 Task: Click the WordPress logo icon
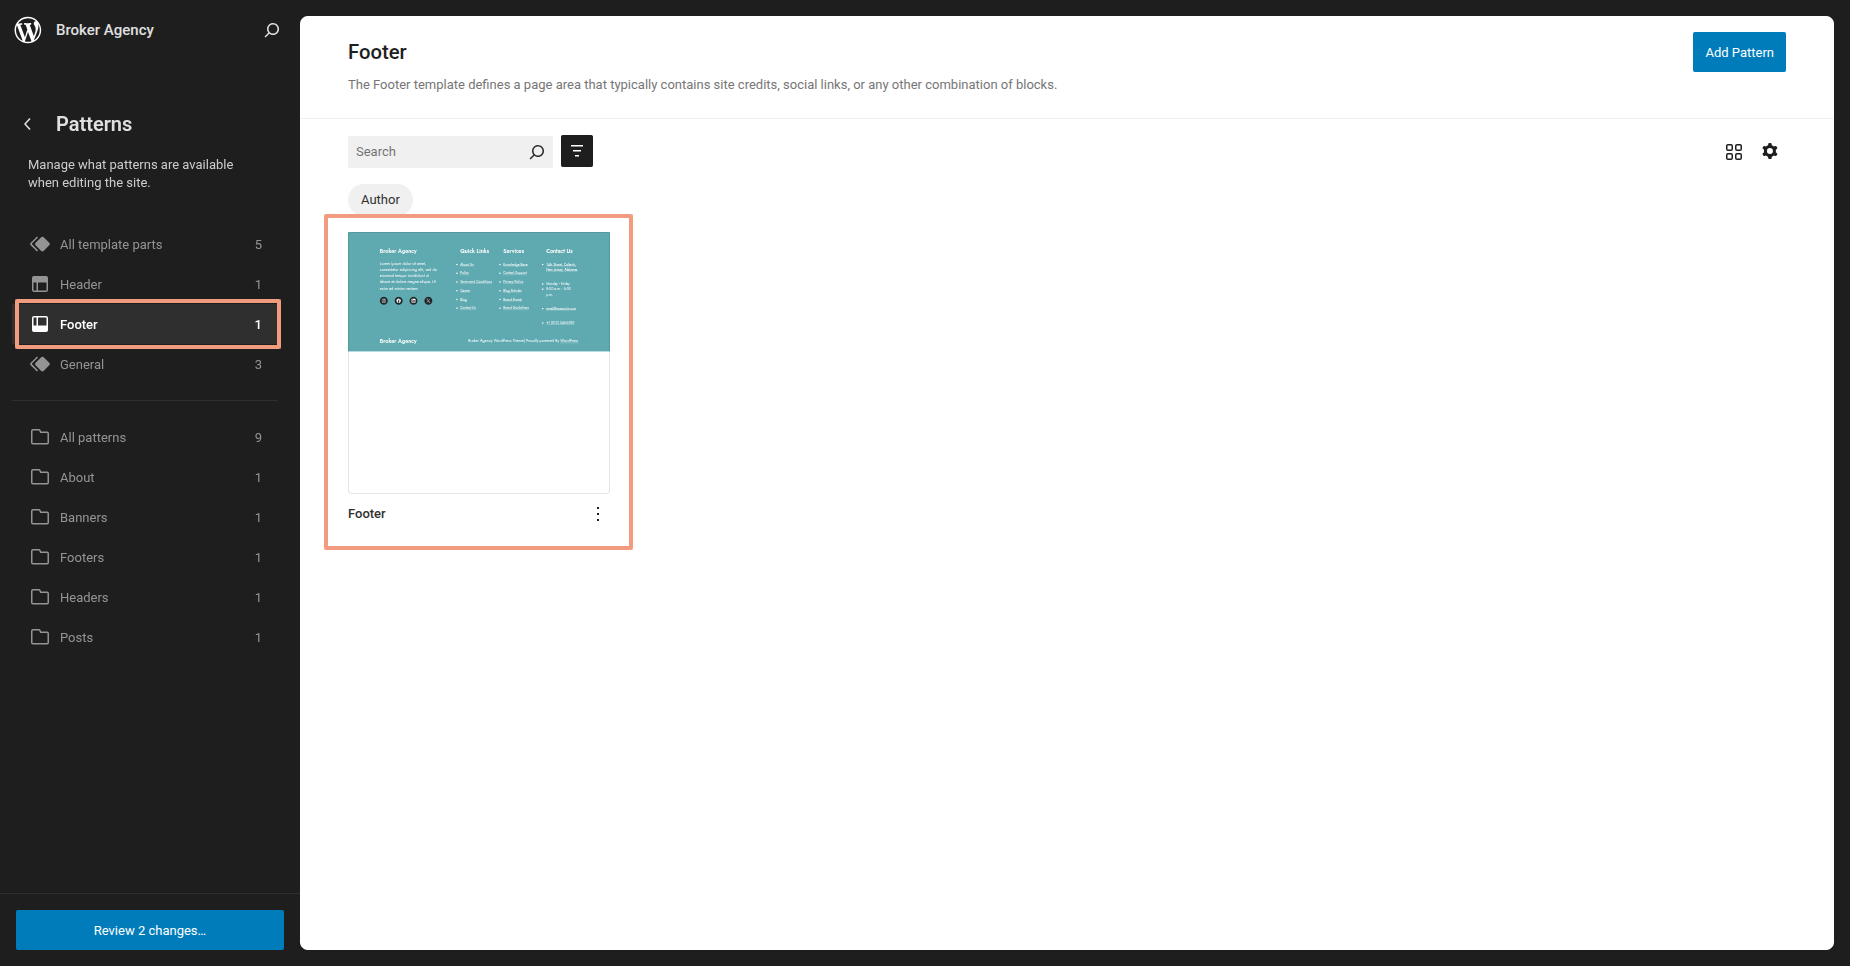[28, 30]
